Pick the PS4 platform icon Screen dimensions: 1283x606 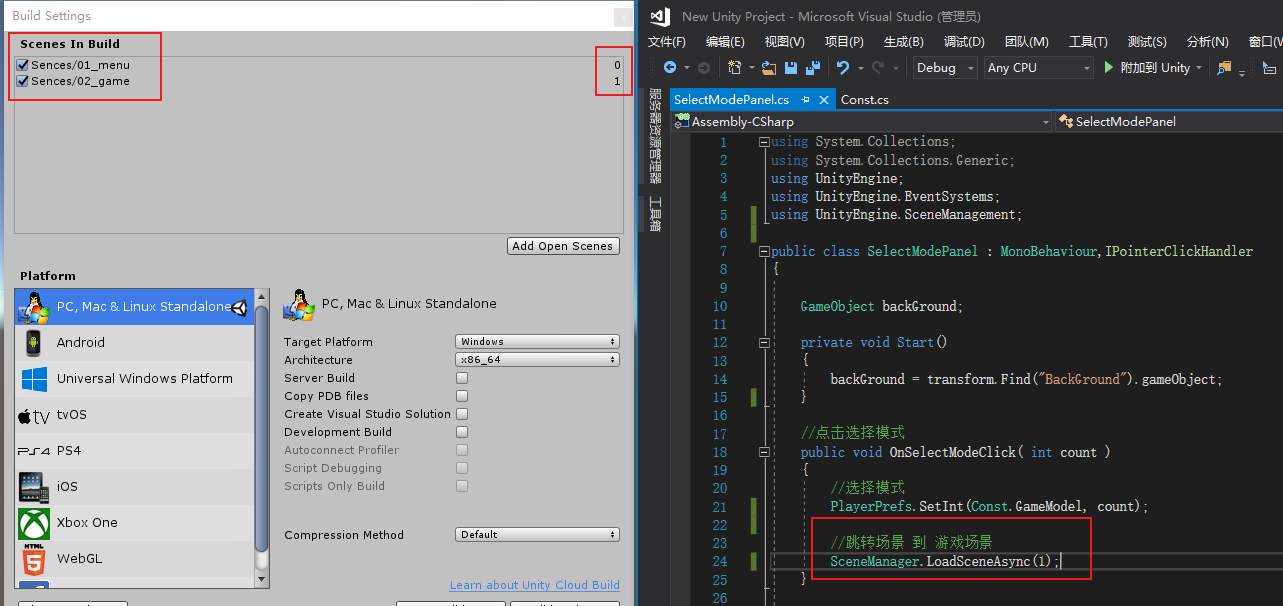(34, 451)
